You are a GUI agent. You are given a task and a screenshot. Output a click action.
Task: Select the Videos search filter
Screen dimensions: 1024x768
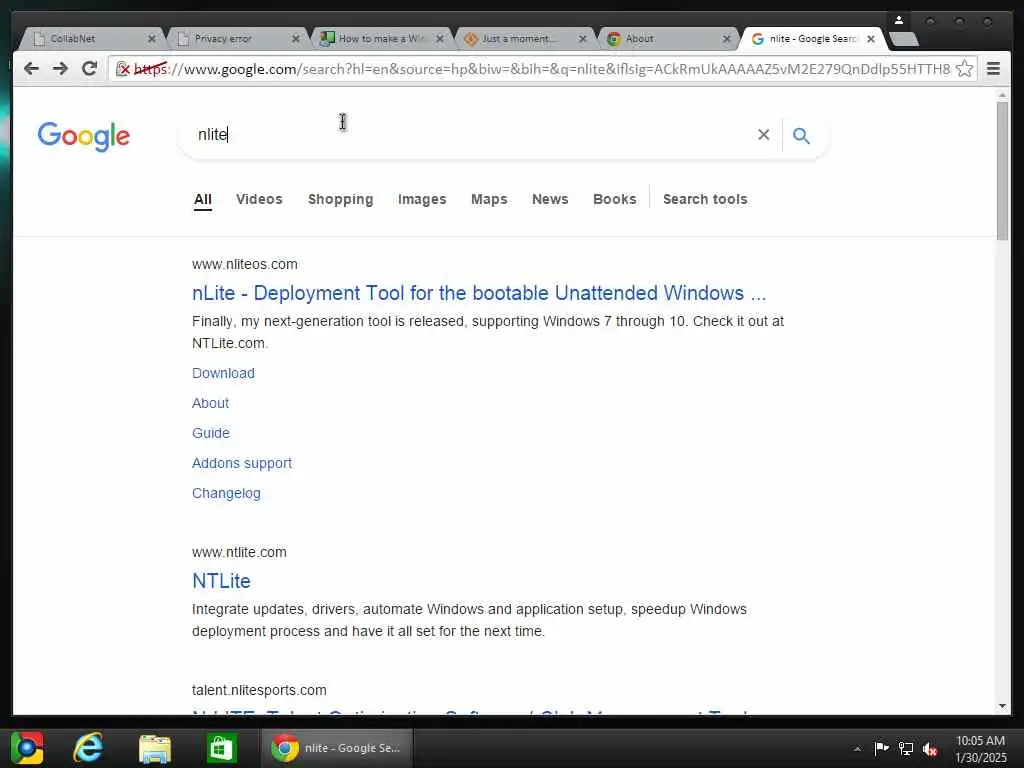259,199
